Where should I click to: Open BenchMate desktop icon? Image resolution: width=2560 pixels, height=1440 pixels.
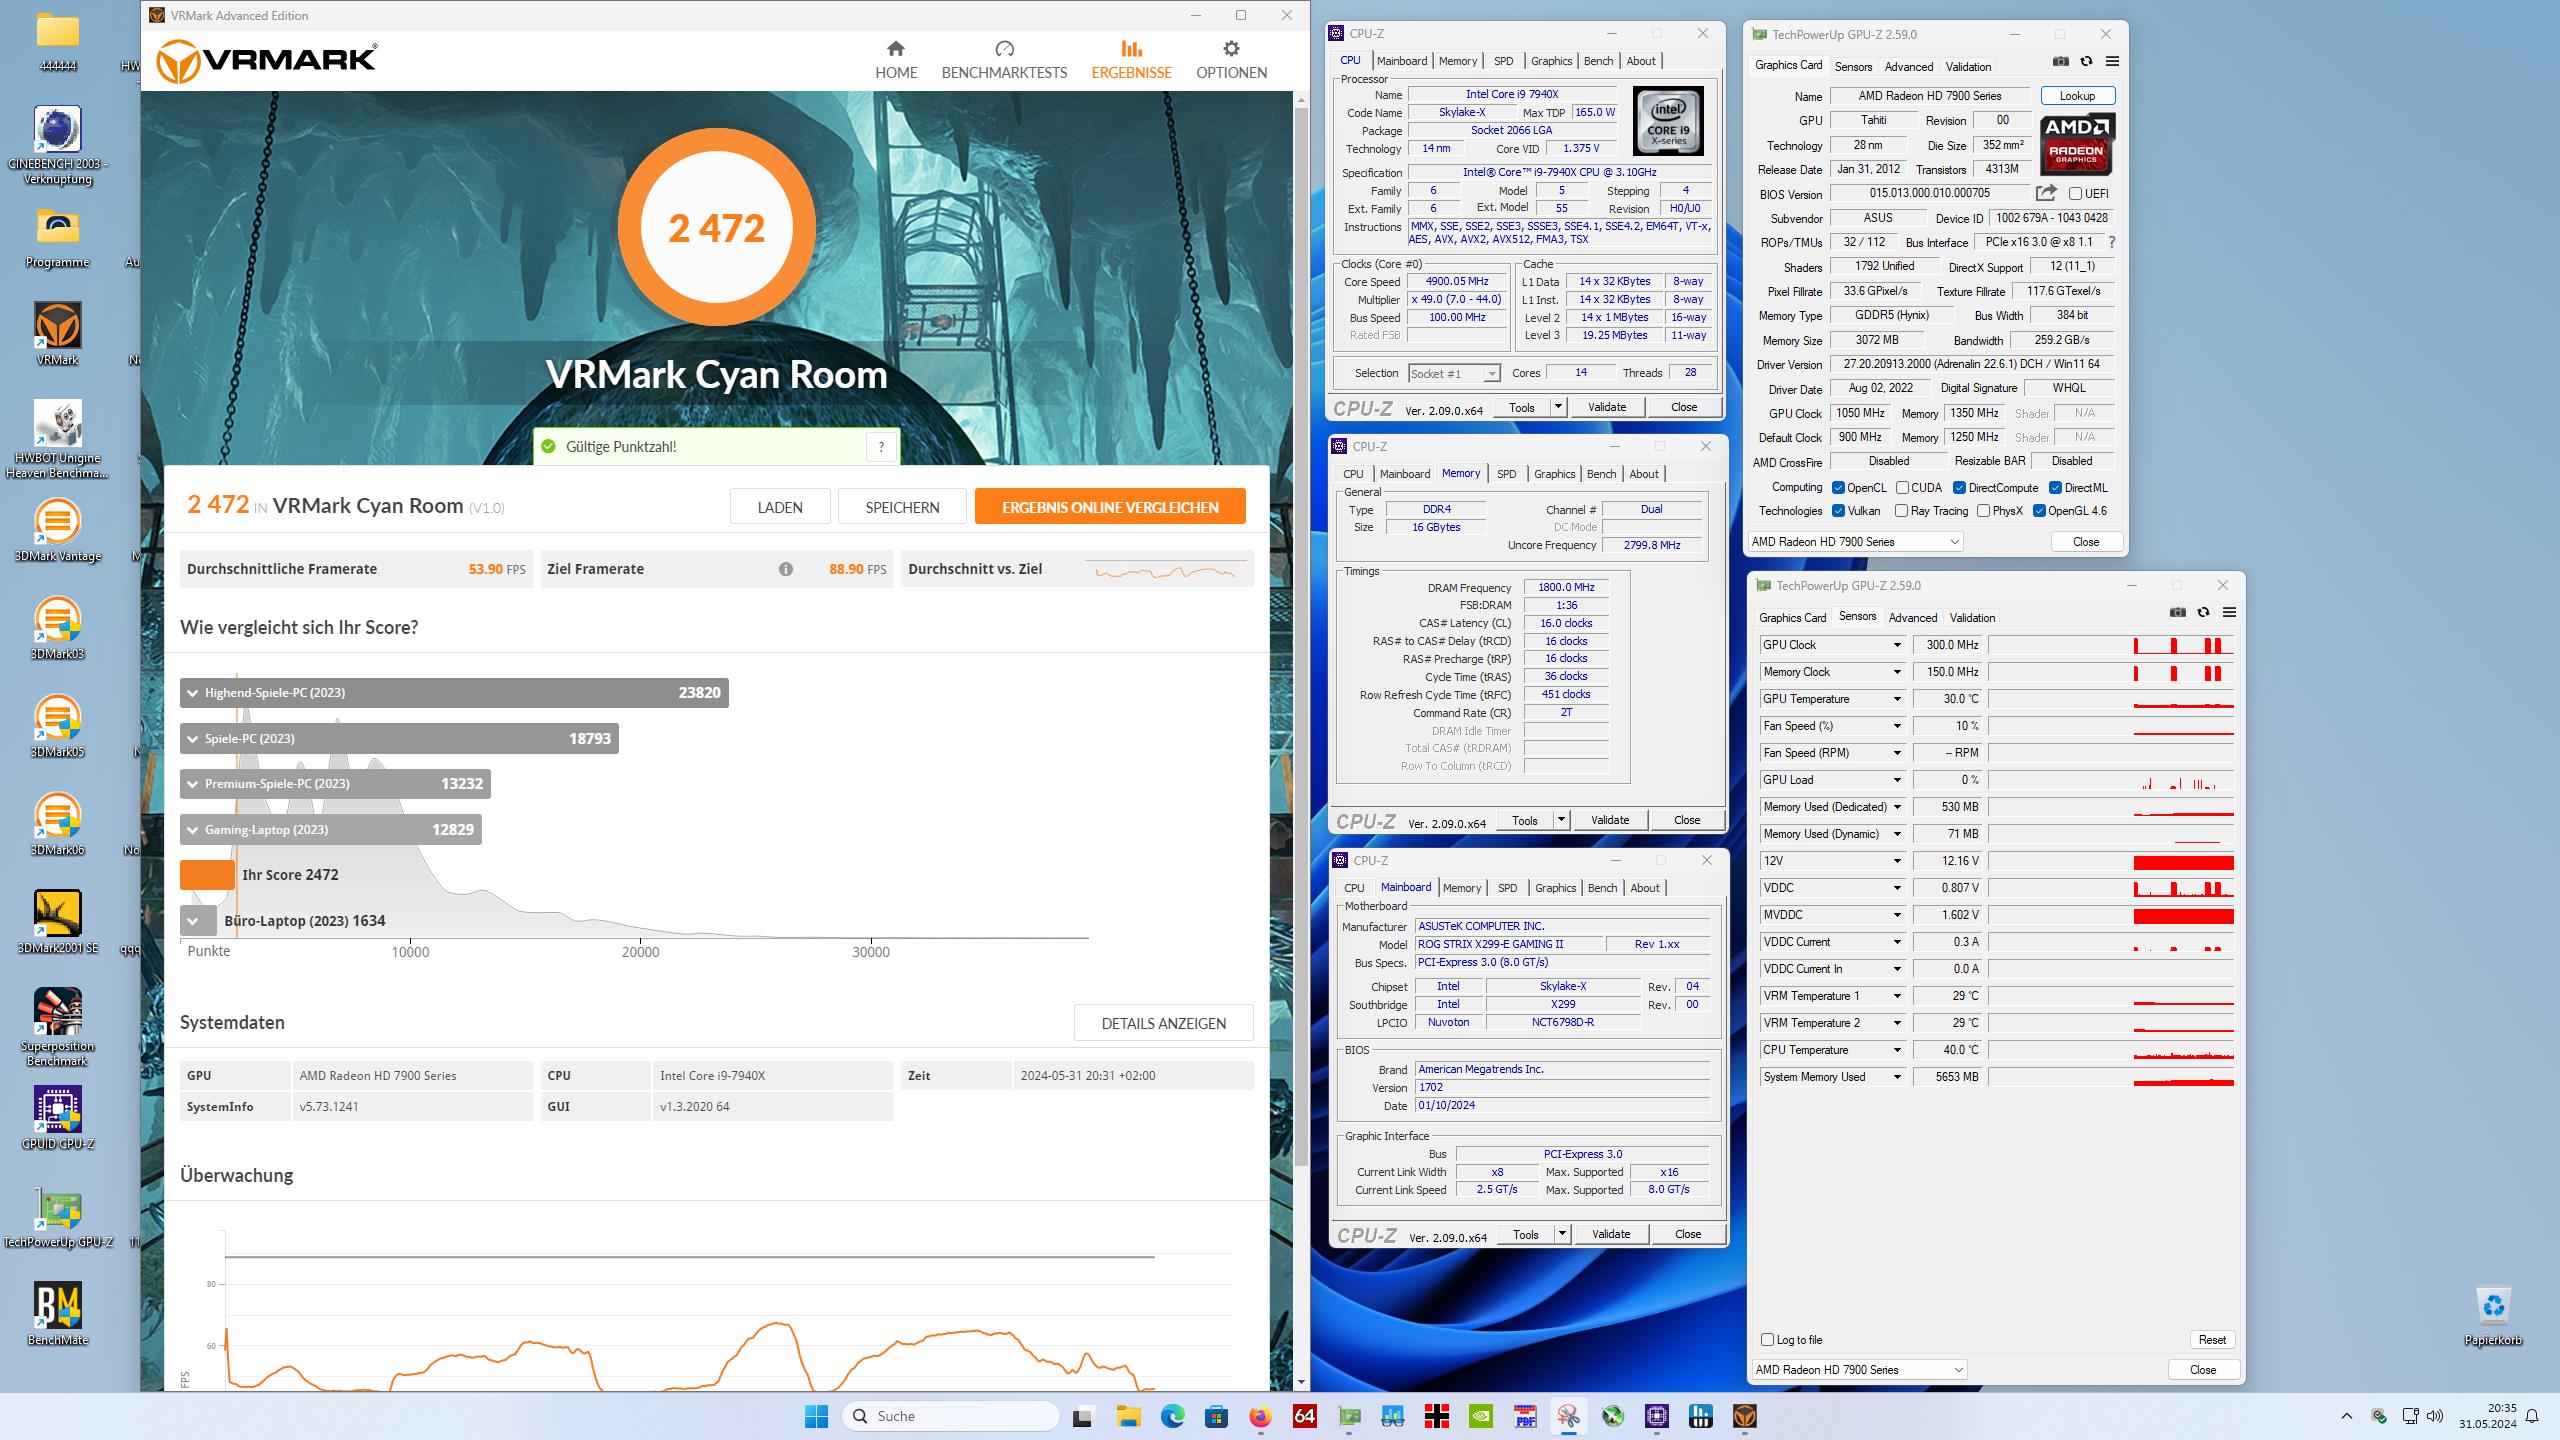pyautogui.click(x=57, y=1314)
